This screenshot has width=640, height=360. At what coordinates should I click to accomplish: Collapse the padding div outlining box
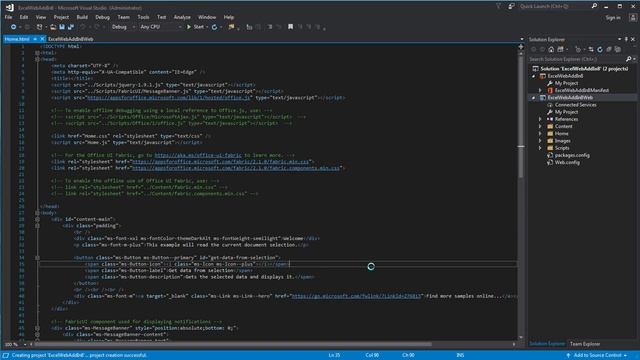click(37, 226)
